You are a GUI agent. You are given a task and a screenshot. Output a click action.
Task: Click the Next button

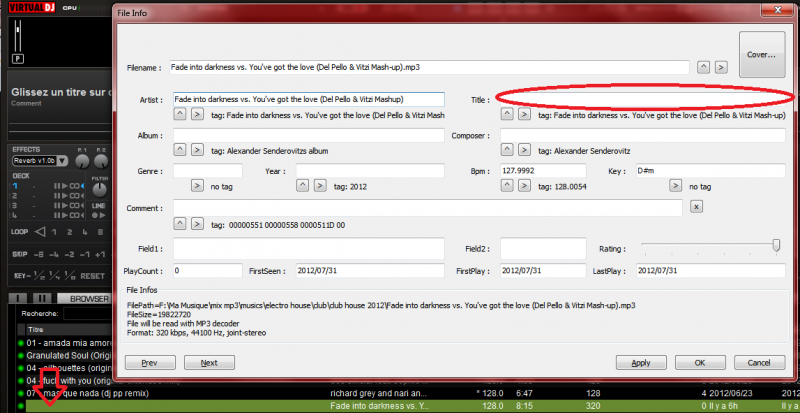pos(209,363)
